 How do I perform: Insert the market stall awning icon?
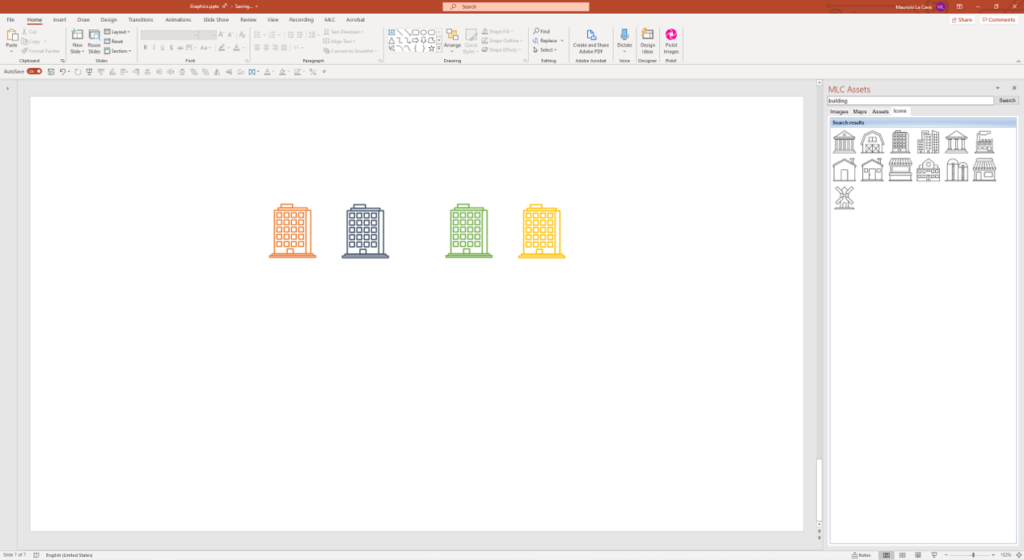(x=900, y=170)
